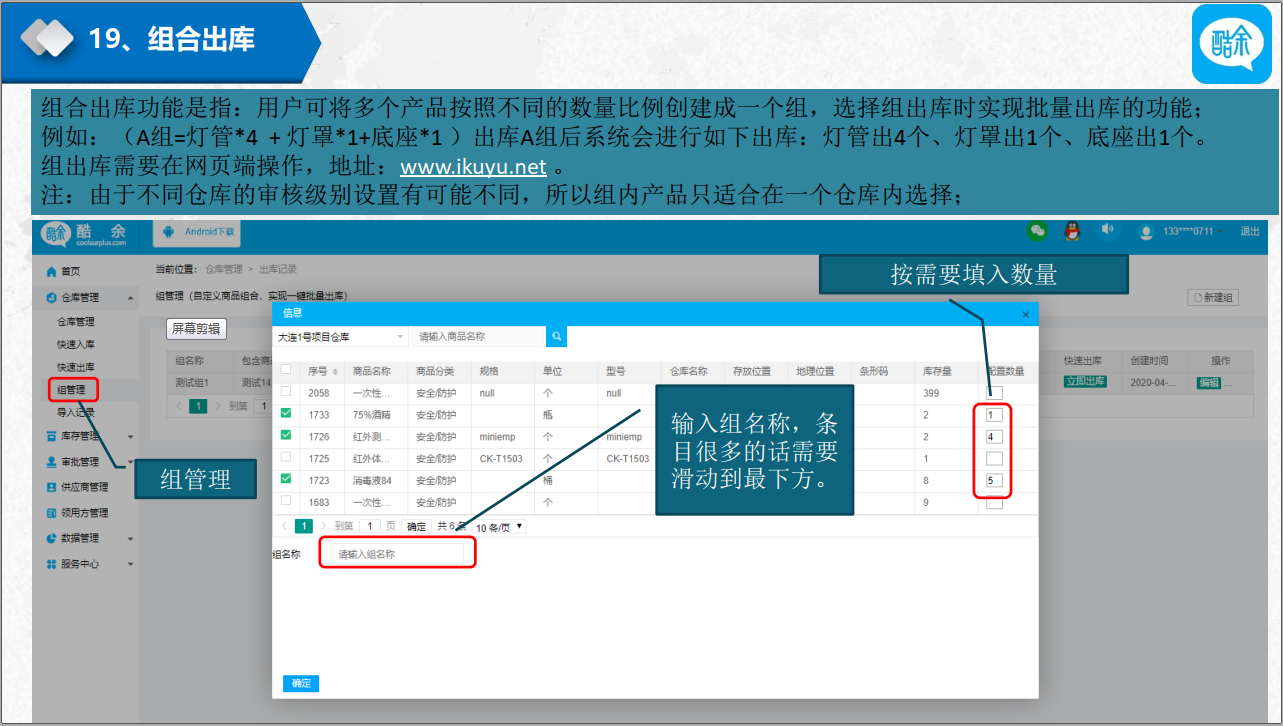
Task: Click the search magnifier button in 信息 dialog
Action: click(x=556, y=337)
